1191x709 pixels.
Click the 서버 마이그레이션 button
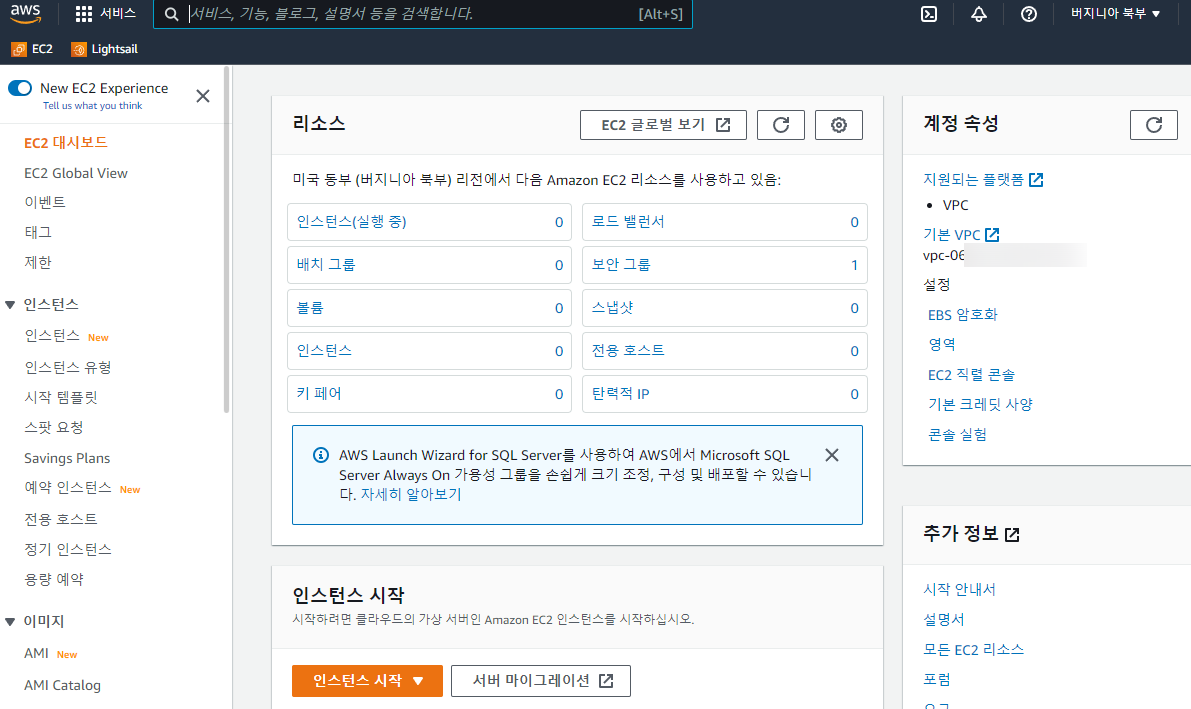click(541, 681)
